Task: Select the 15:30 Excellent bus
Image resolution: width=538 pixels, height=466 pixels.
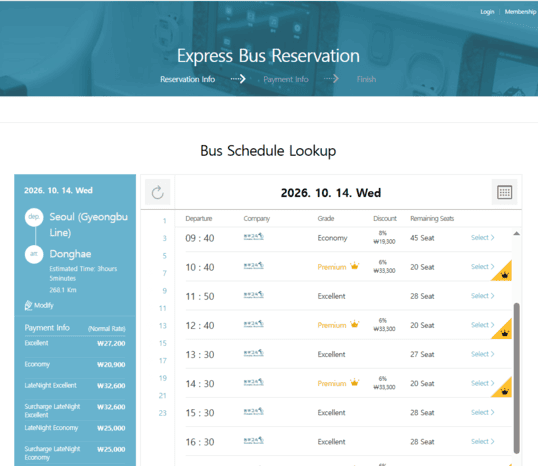Action: tap(482, 412)
